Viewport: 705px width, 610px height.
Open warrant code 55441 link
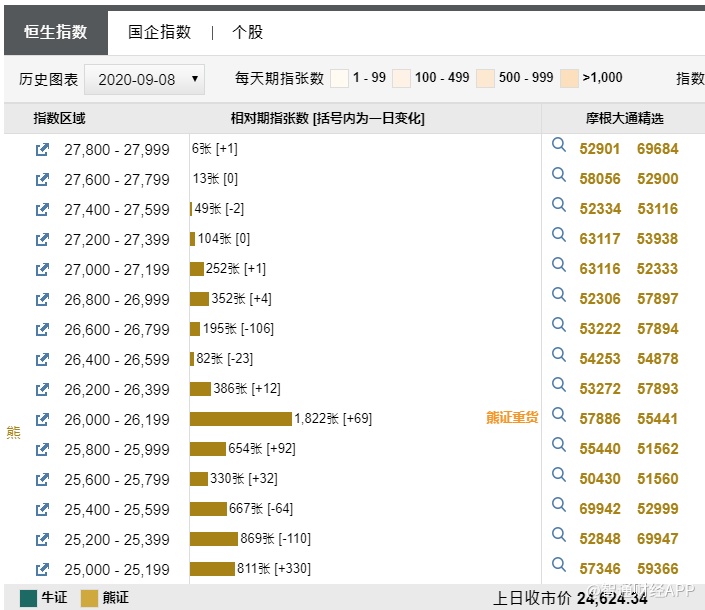tap(657, 419)
